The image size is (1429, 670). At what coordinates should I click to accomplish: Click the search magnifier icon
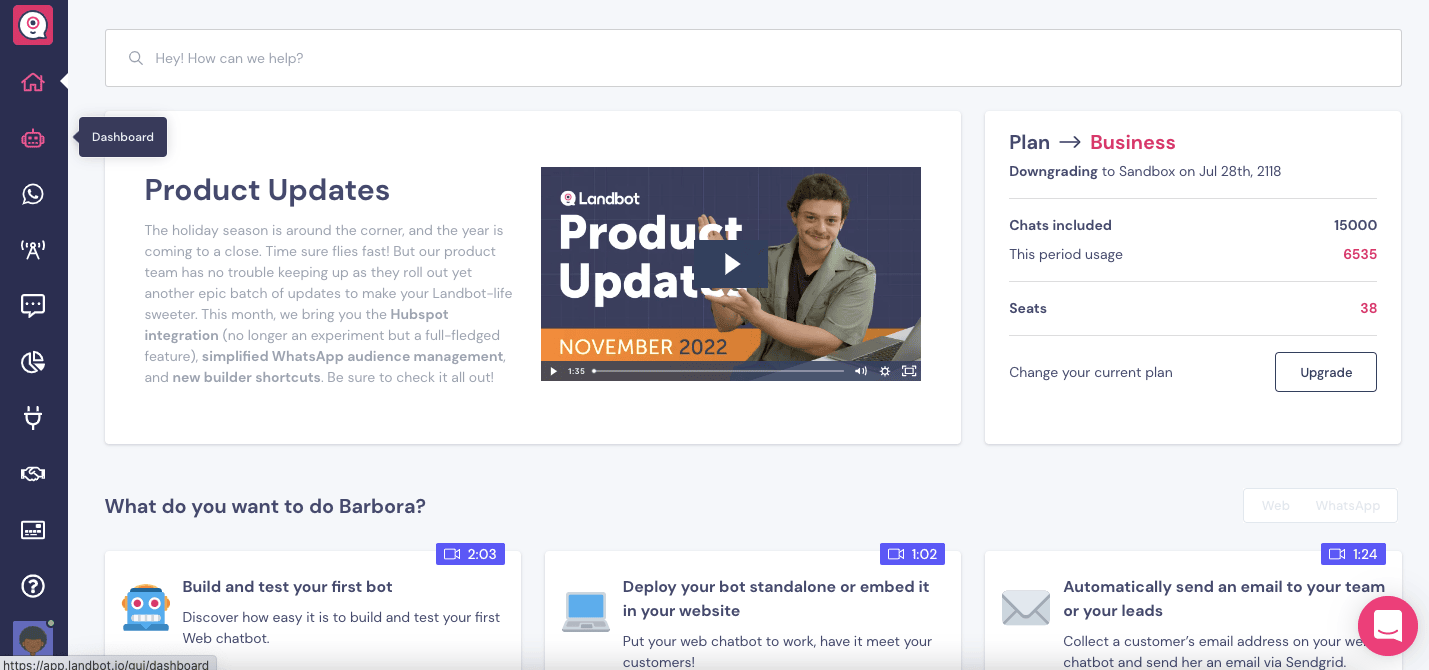(136, 58)
